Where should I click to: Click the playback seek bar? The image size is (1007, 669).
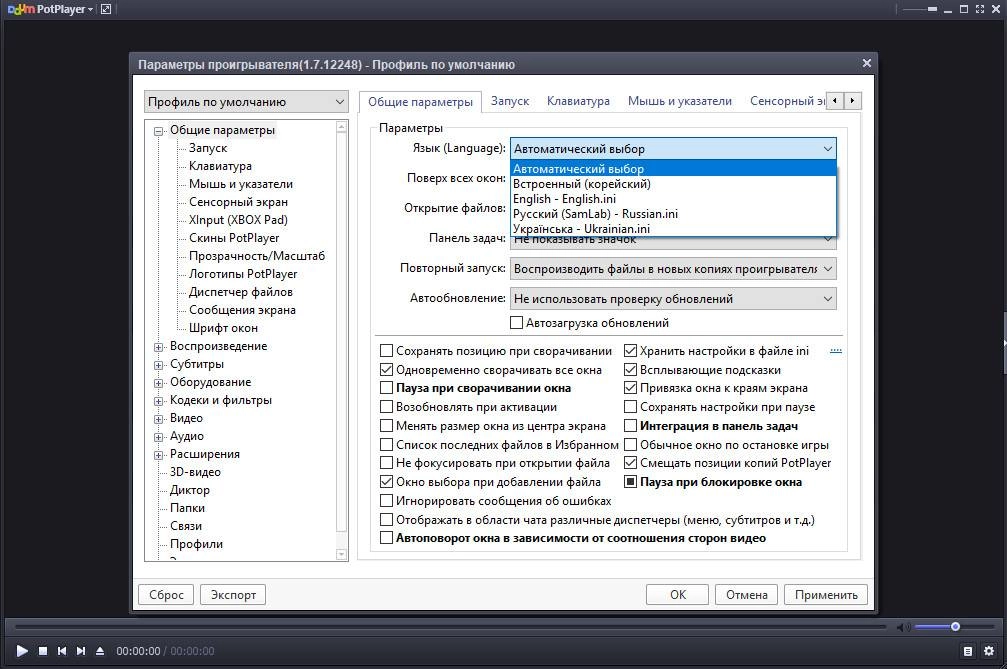tap(450, 627)
